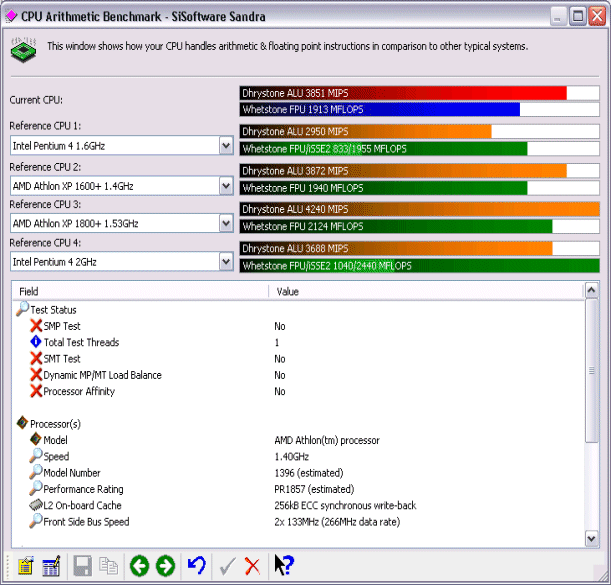This screenshot has width=611, height=585.
Task: Select the 'Performance Rating' row label
Action: [x=83, y=489]
